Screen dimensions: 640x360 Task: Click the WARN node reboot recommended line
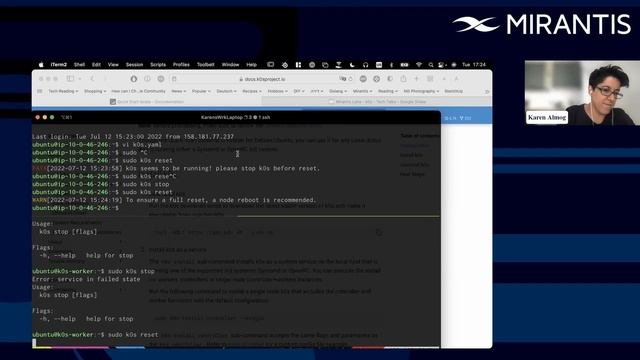(x=174, y=200)
